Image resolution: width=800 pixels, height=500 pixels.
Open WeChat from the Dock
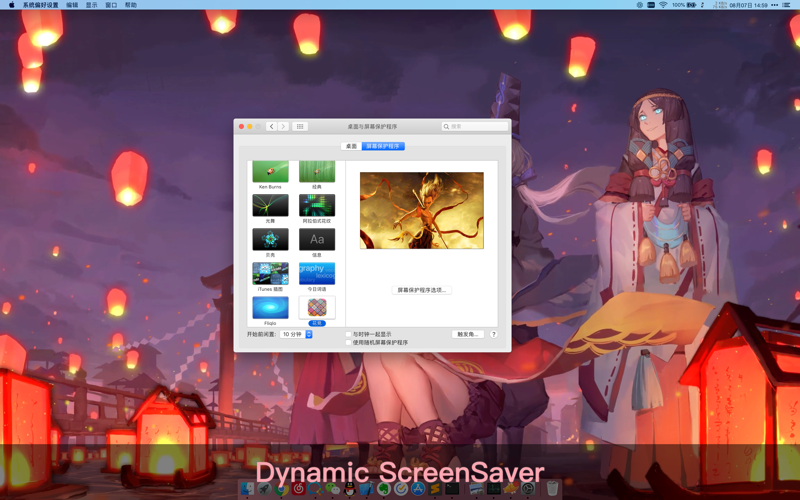point(333,489)
